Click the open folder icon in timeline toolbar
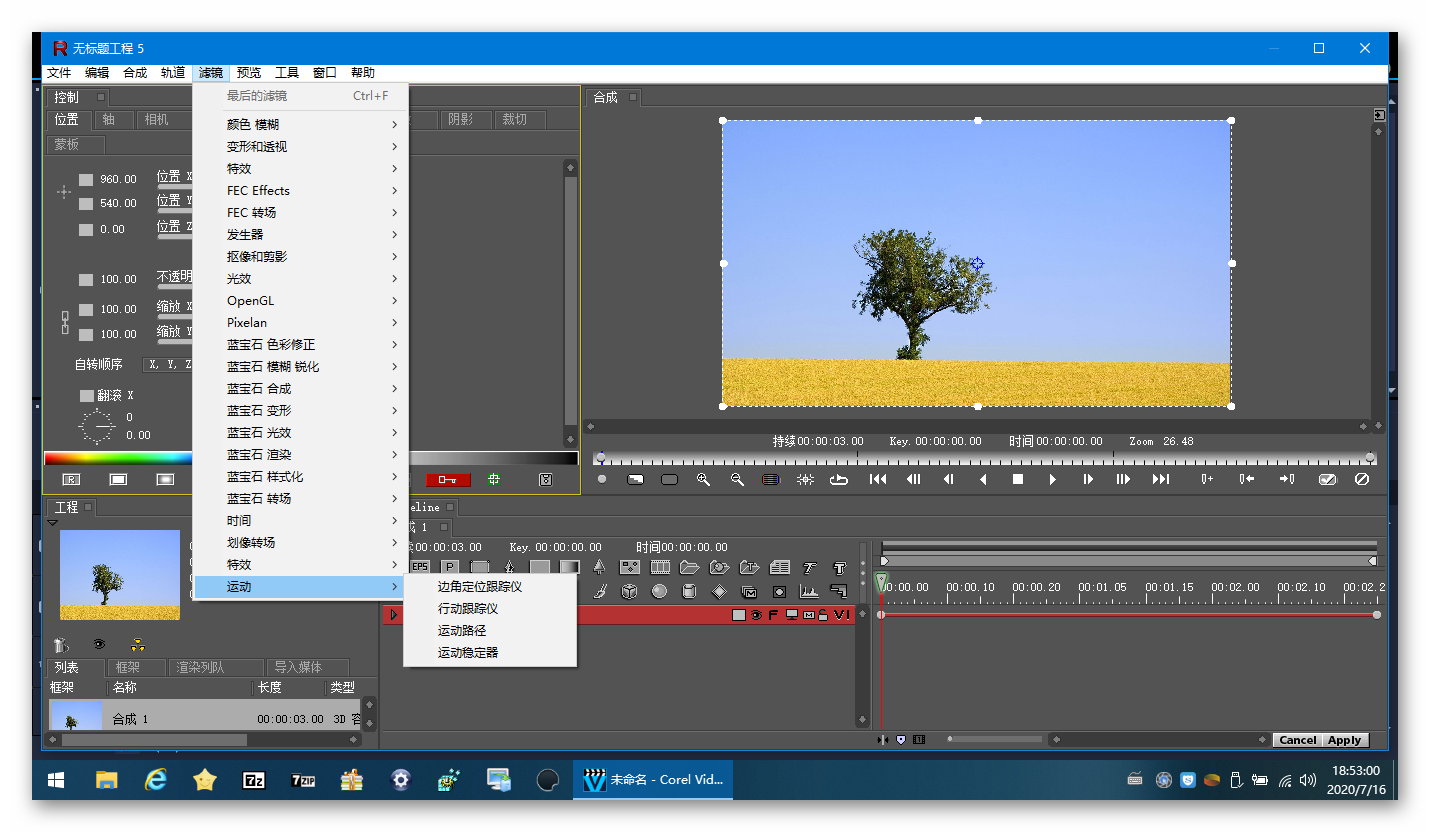 click(x=689, y=567)
